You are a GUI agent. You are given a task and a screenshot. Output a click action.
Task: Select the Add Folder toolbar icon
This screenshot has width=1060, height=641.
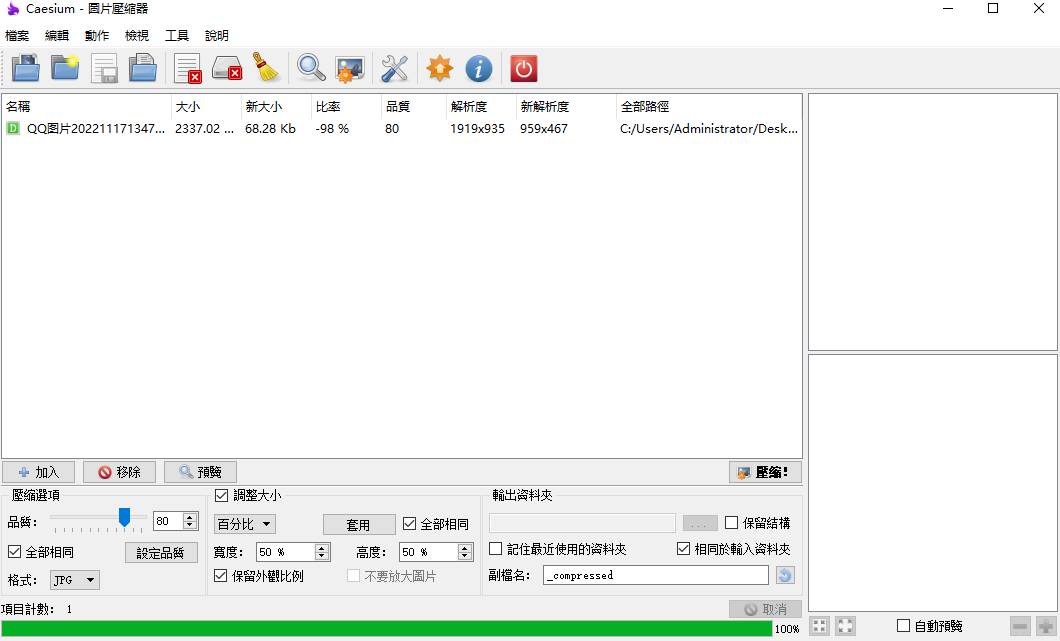pyautogui.click(x=64, y=68)
